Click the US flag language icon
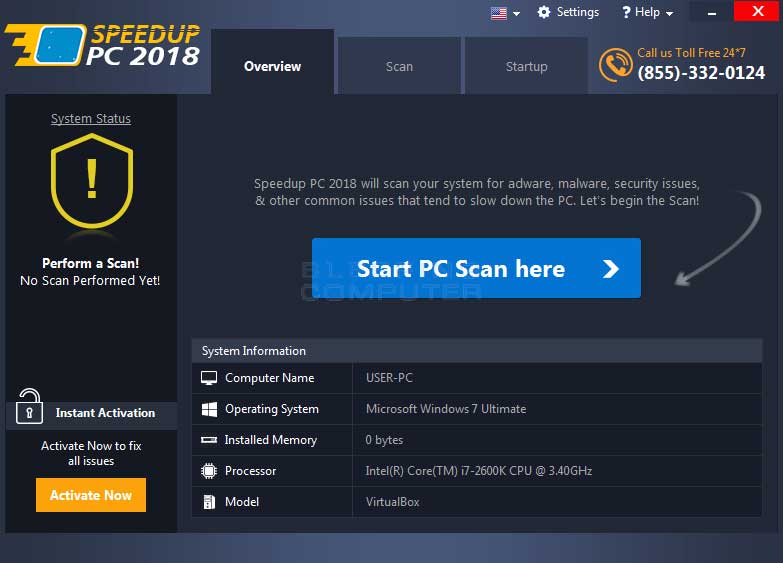This screenshot has width=783, height=563. [498, 13]
